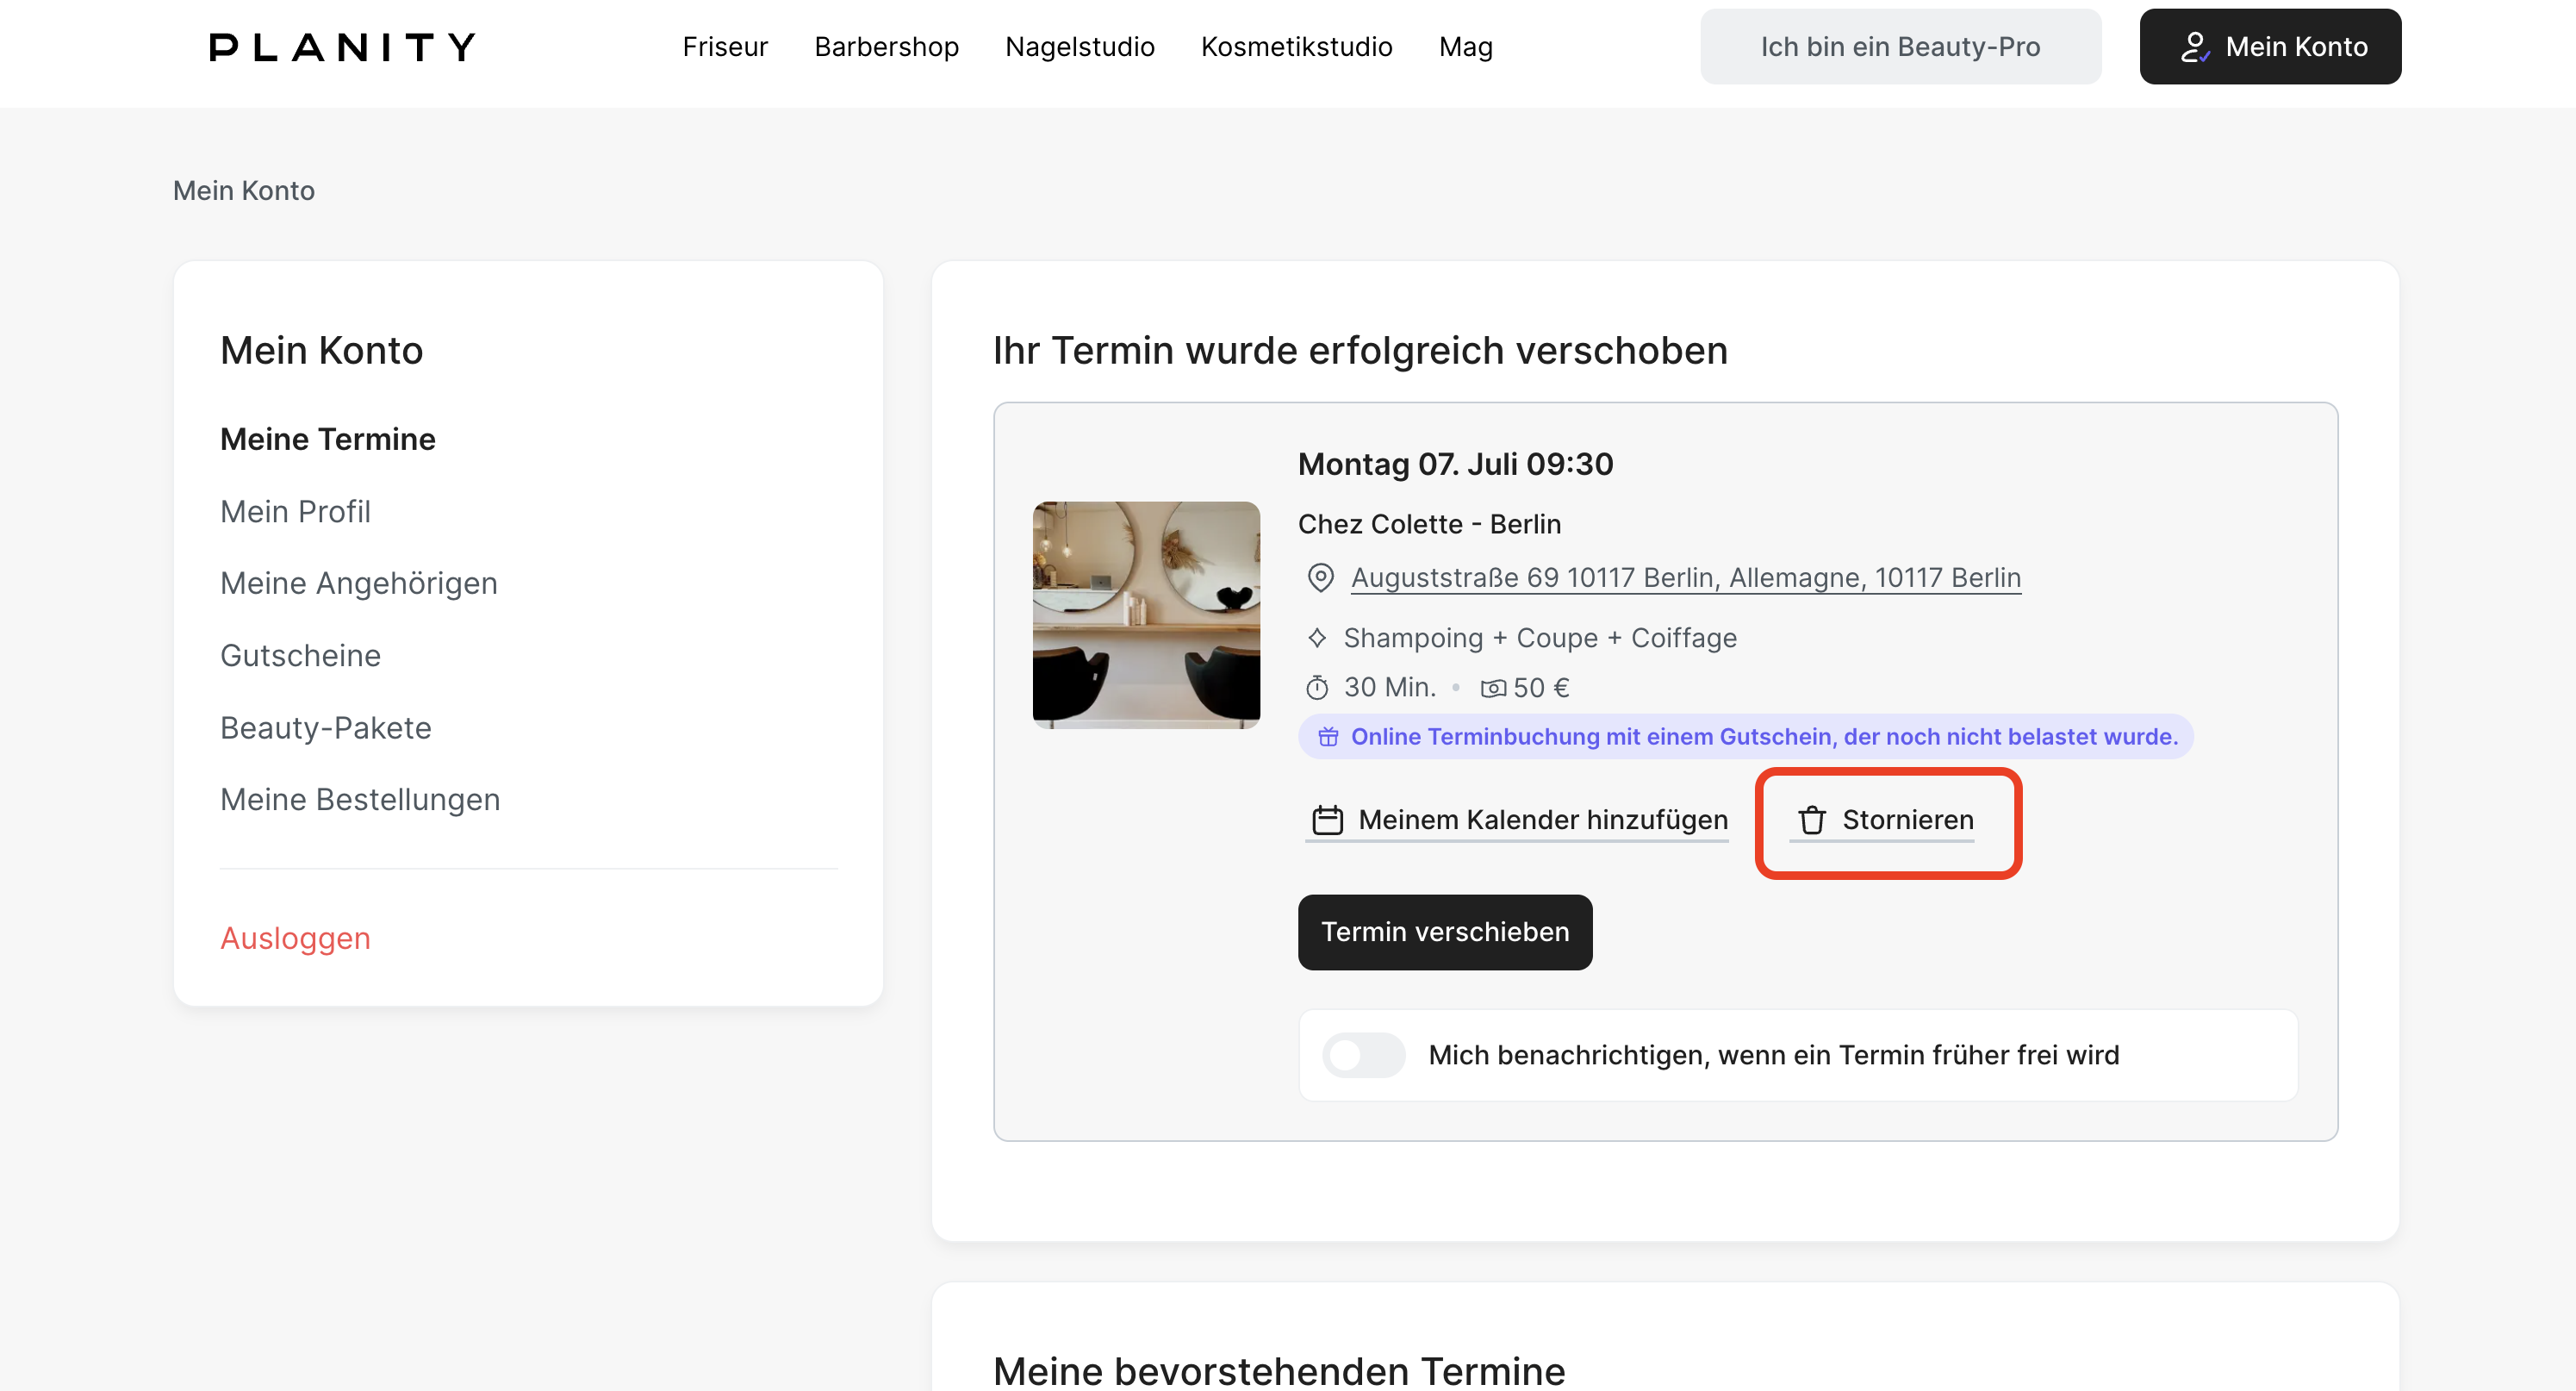Image resolution: width=2576 pixels, height=1391 pixels.
Task: Open Beauty-Pakete in sidebar
Action: pos(326,728)
